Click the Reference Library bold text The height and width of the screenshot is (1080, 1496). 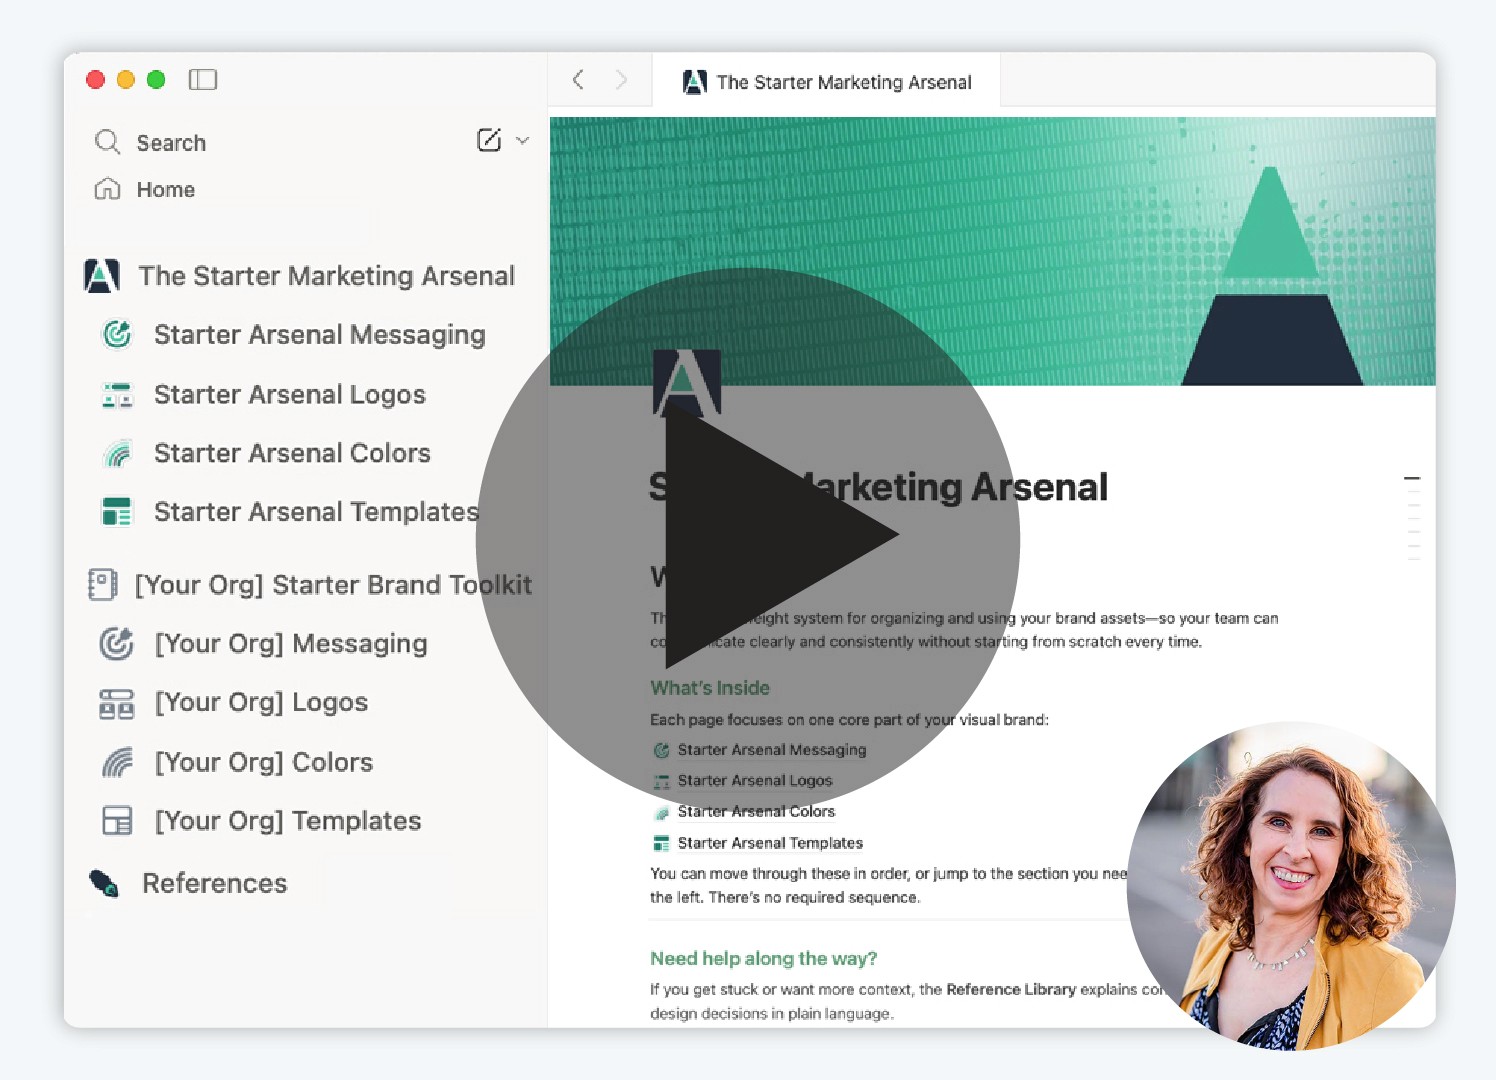pos(1011,989)
